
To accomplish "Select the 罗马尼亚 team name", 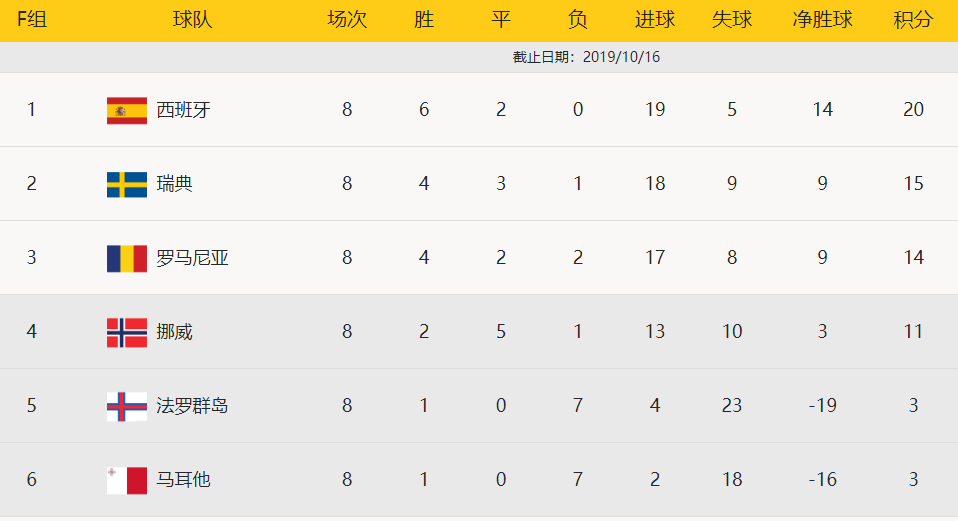I will click(x=192, y=258).
